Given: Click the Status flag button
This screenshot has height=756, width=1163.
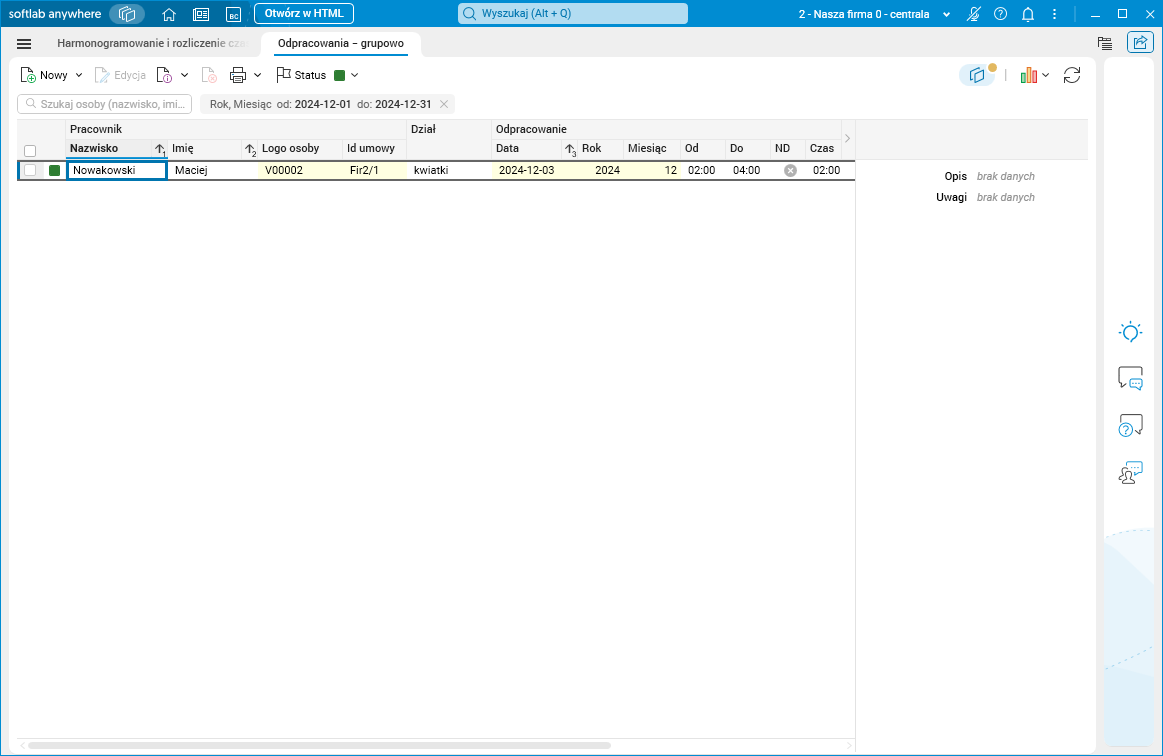Looking at the screenshot, I should point(301,75).
